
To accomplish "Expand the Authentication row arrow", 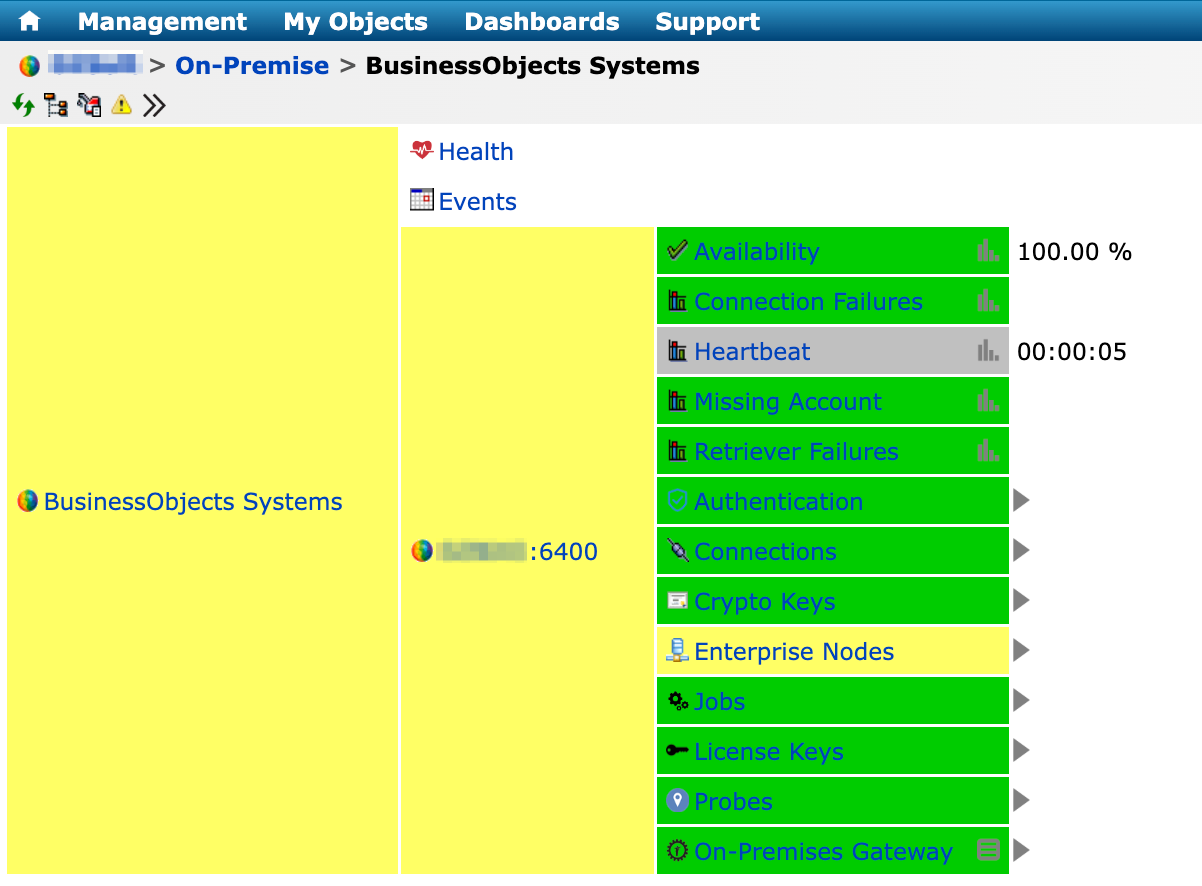I will click(1021, 501).
